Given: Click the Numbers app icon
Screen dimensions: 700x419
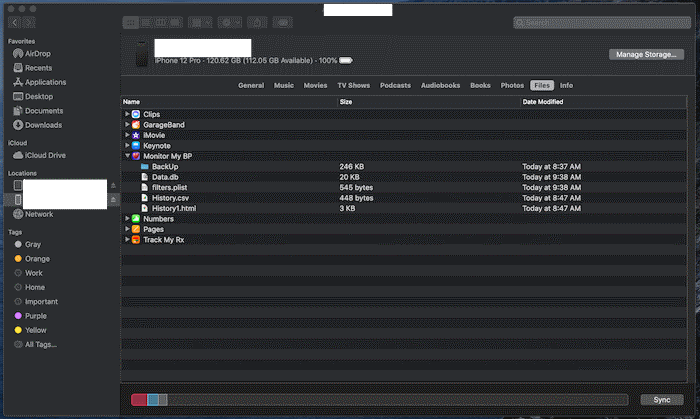Looking at the screenshot, I should pos(136,219).
